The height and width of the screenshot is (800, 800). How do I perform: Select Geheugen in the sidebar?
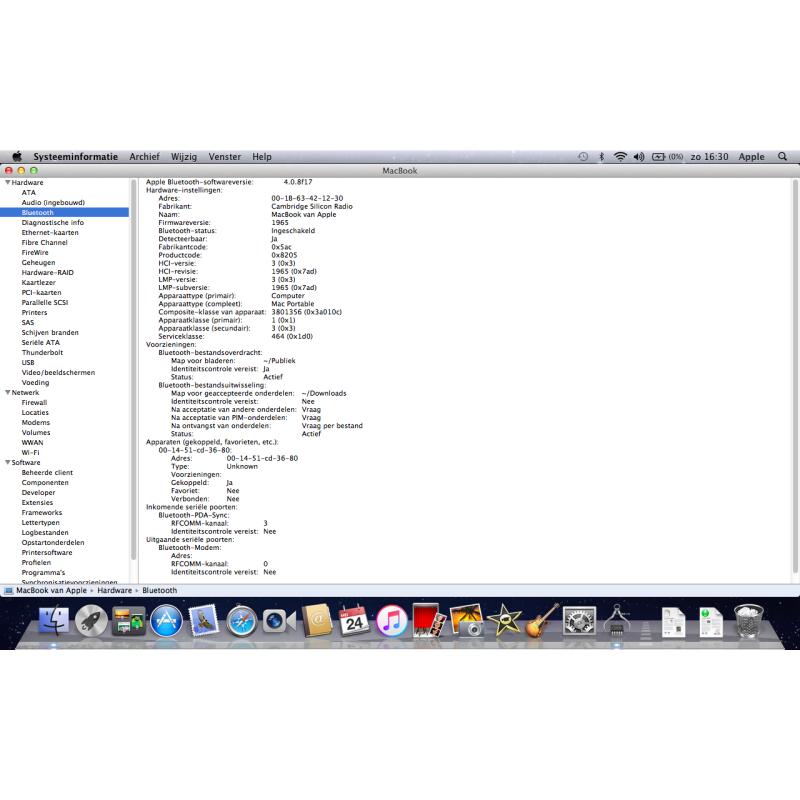[x=38, y=263]
